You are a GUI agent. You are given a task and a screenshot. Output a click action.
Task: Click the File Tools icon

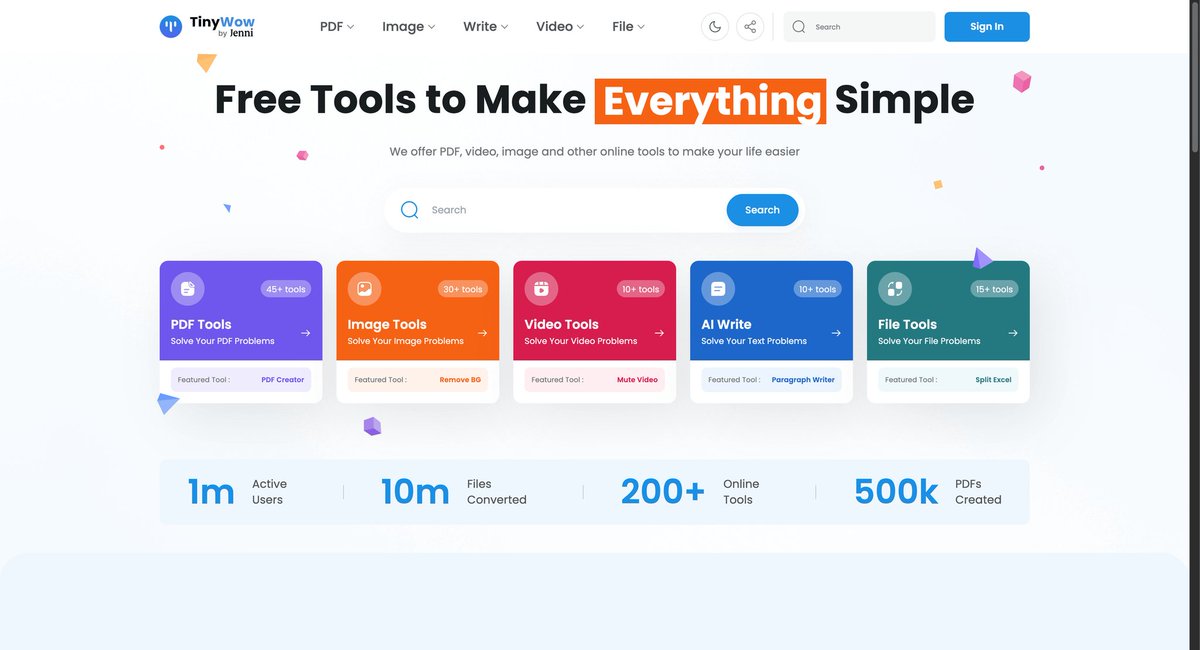tap(894, 289)
